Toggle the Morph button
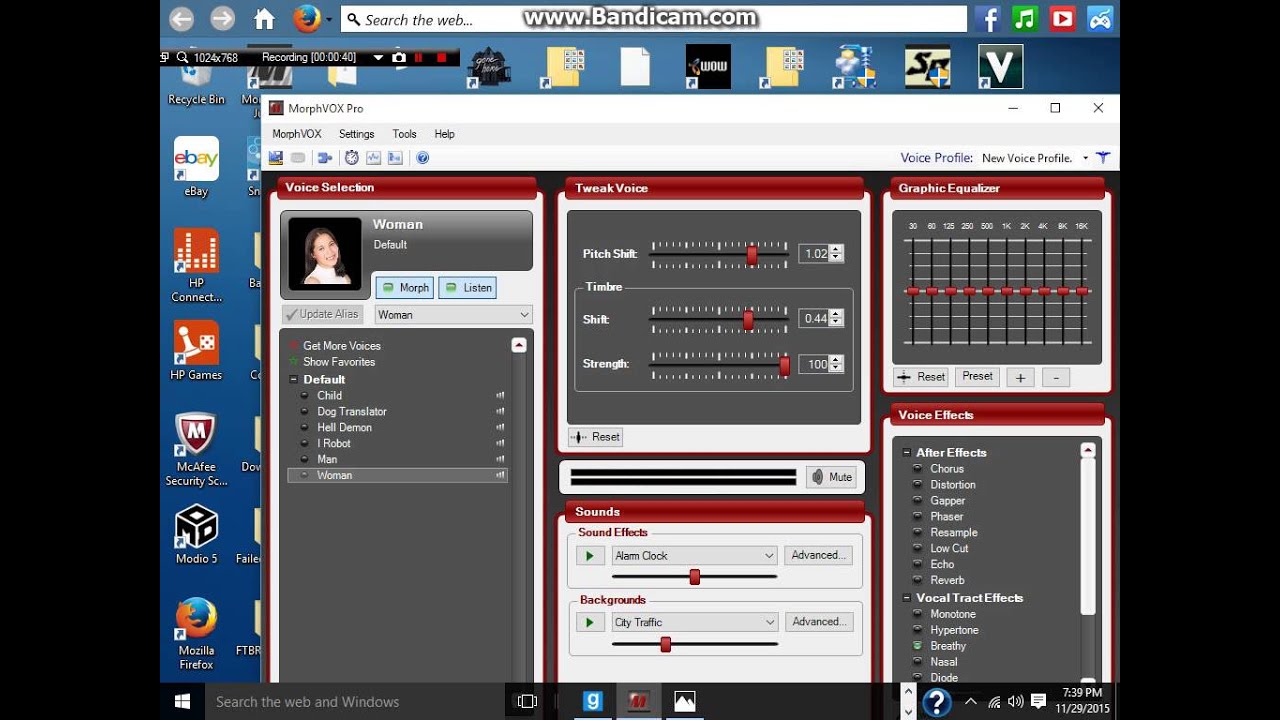The height and width of the screenshot is (720, 1280). pyautogui.click(x=405, y=287)
